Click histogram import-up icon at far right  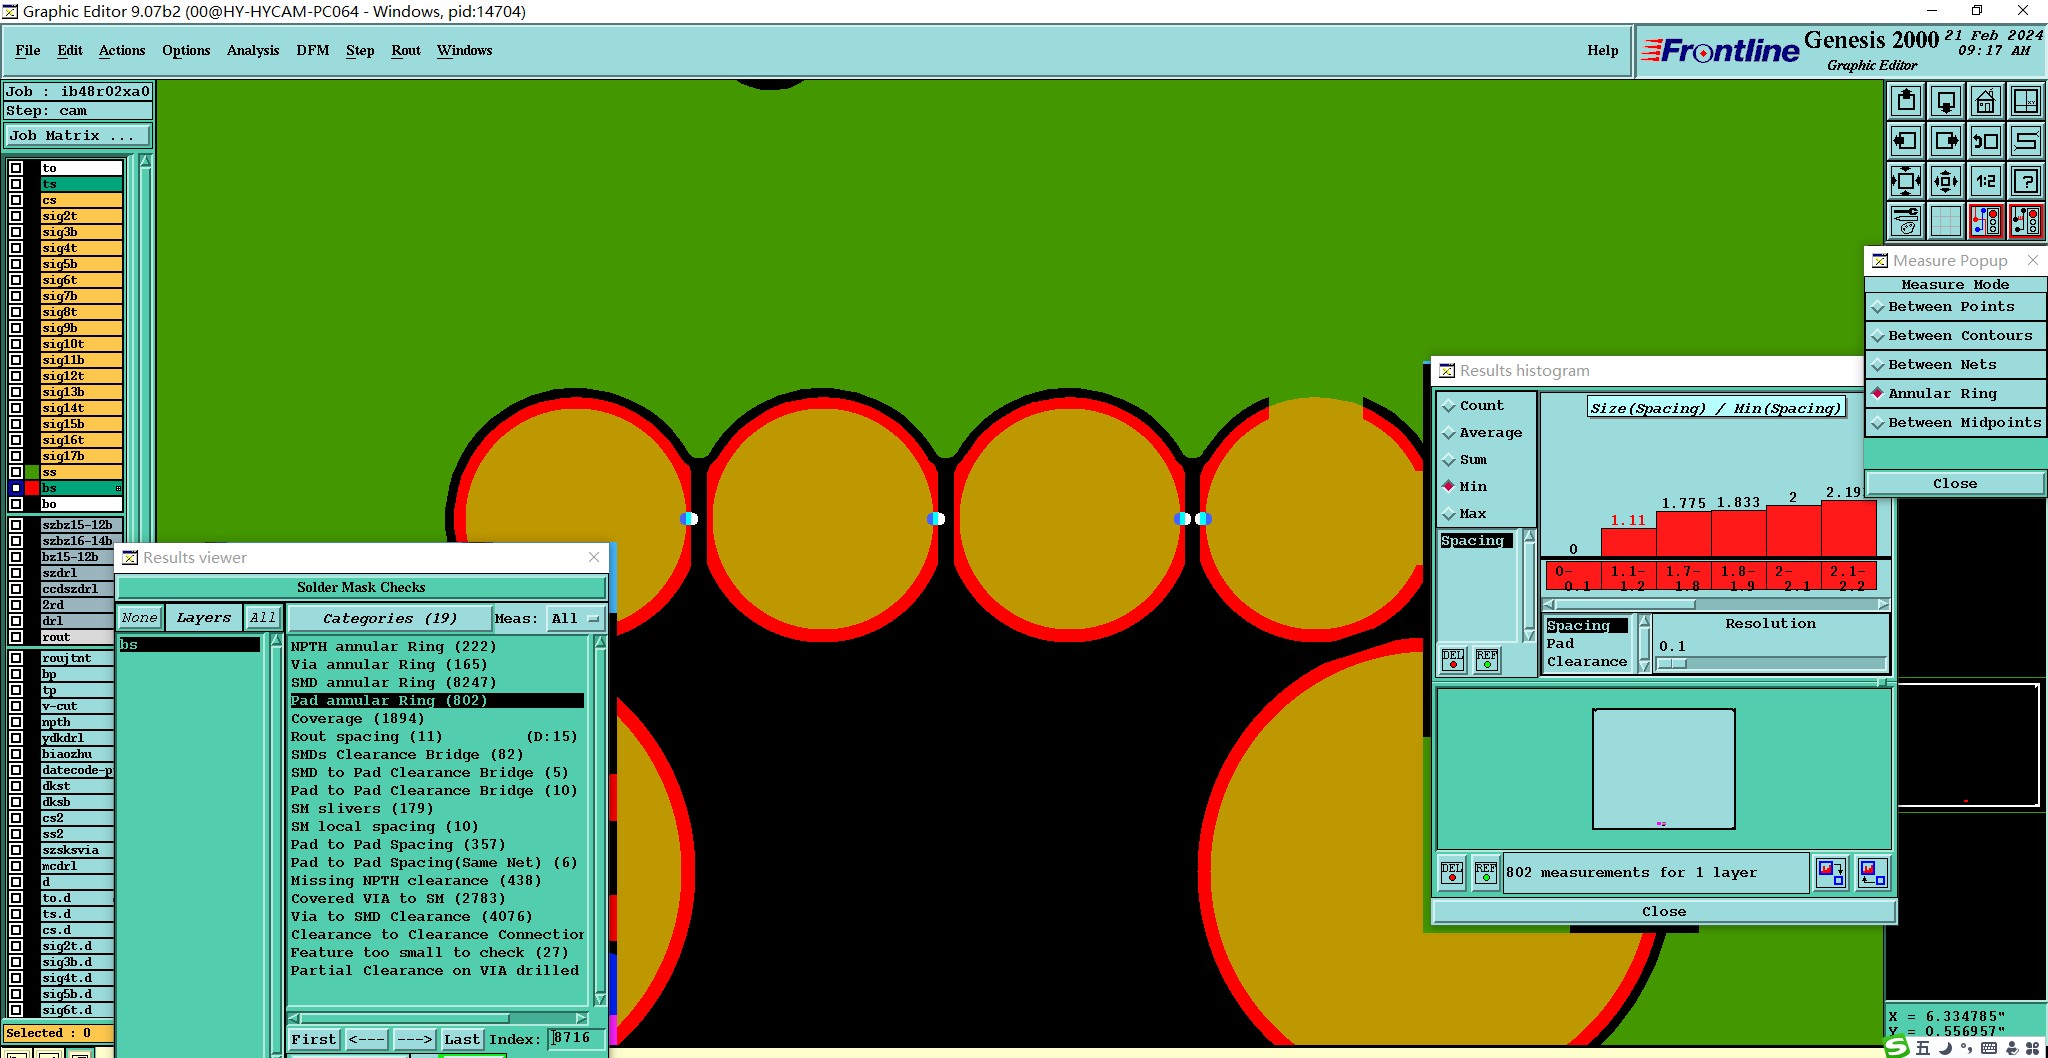click(x=1872, y=873)
